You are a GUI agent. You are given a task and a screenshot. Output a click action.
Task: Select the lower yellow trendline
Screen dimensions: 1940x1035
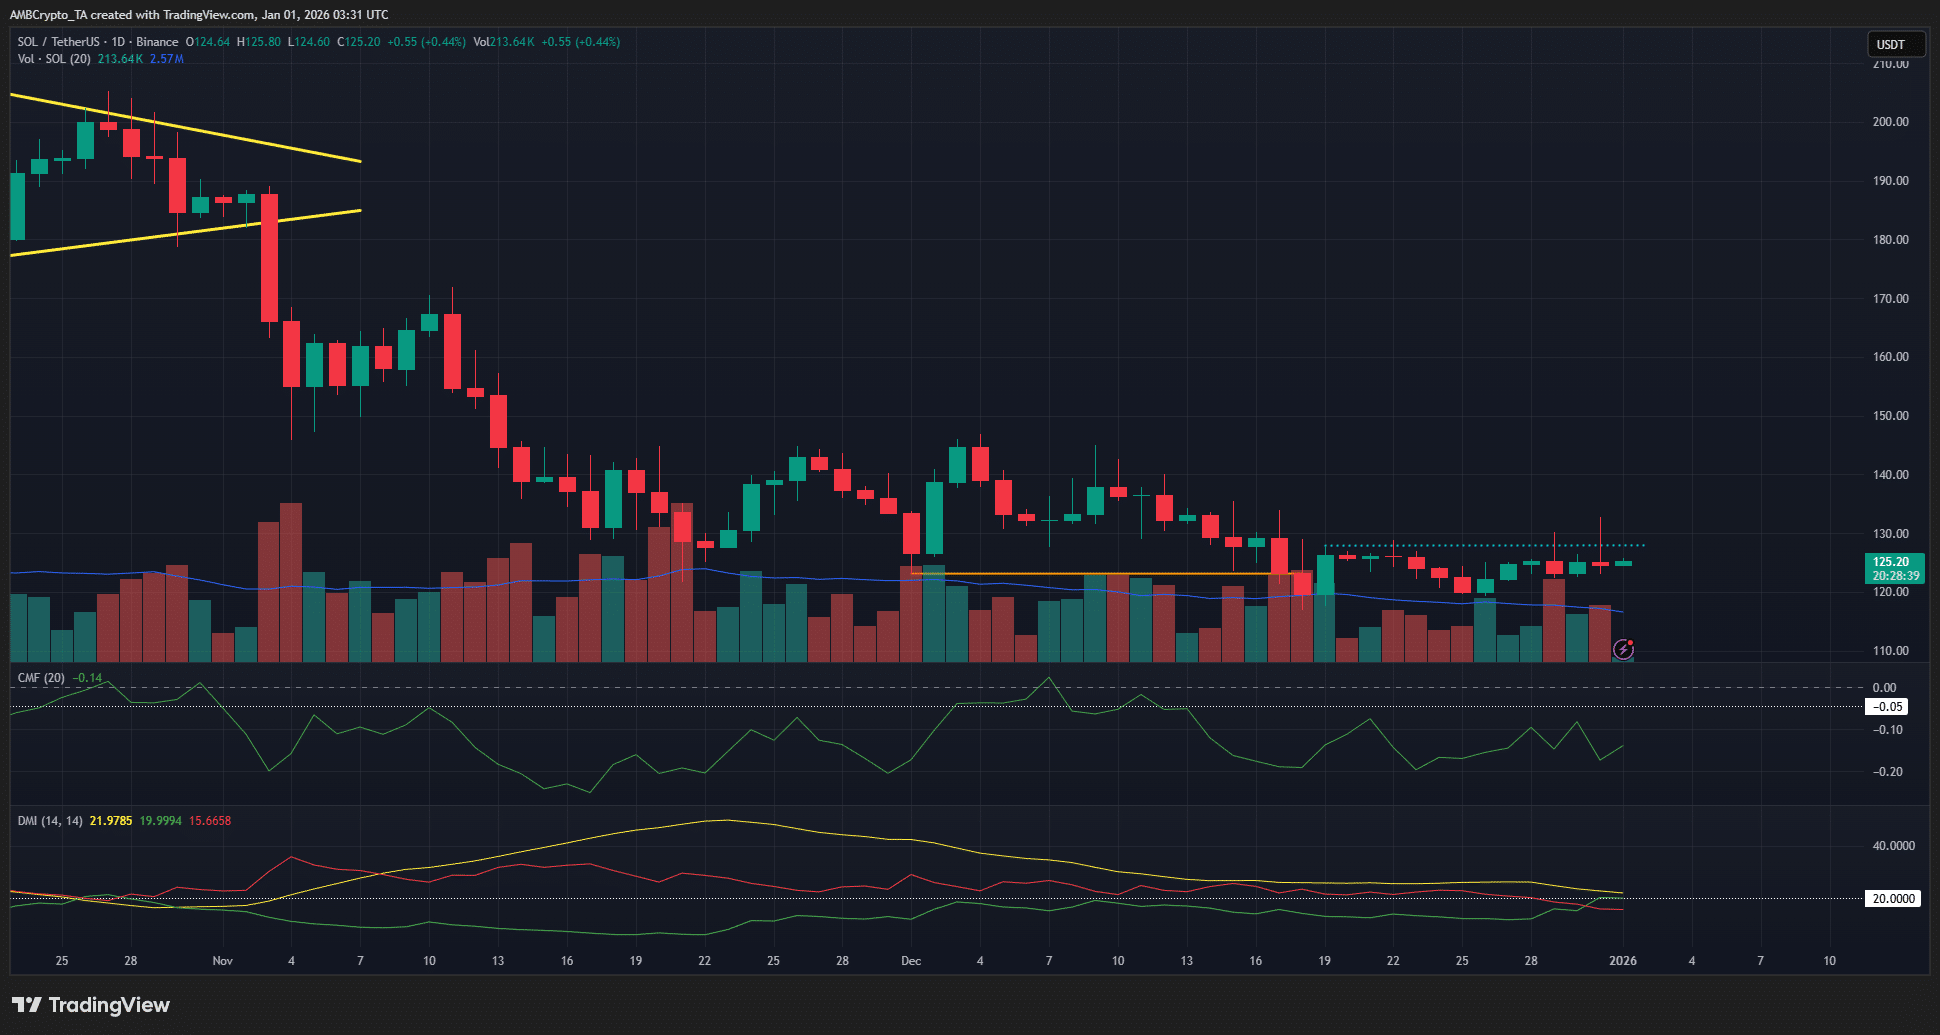[x=200, y=230]
